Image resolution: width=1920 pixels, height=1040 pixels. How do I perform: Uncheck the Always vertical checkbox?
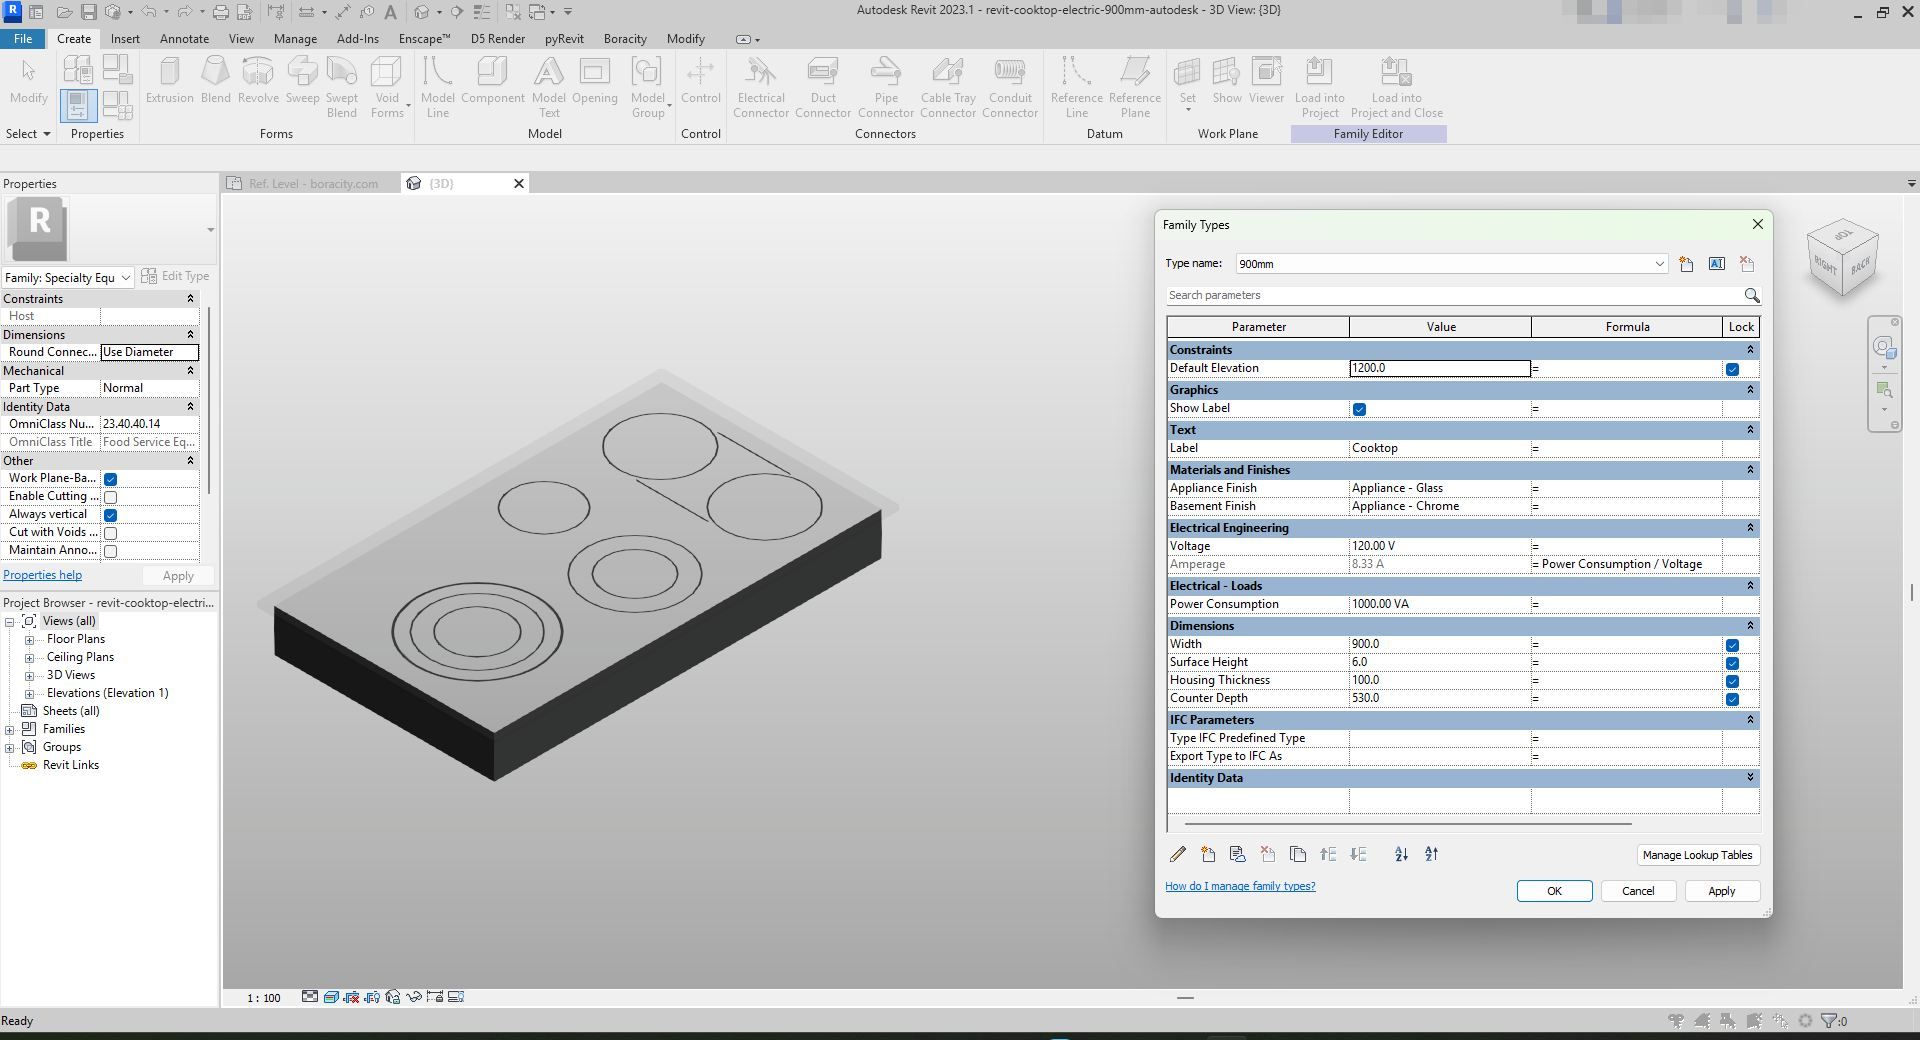(111, 515)
